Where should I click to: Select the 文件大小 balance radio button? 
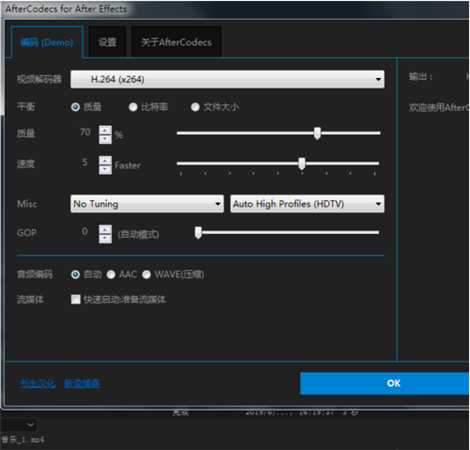(195, 107)
